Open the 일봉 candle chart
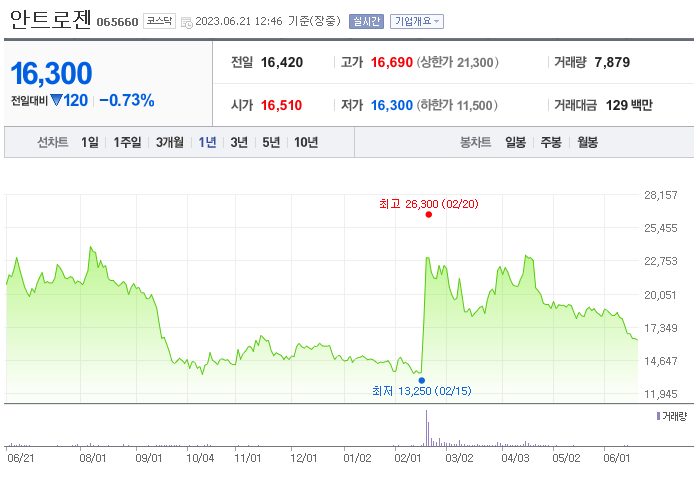Viewport: 694px width, 481px height. tap(516, 142)
